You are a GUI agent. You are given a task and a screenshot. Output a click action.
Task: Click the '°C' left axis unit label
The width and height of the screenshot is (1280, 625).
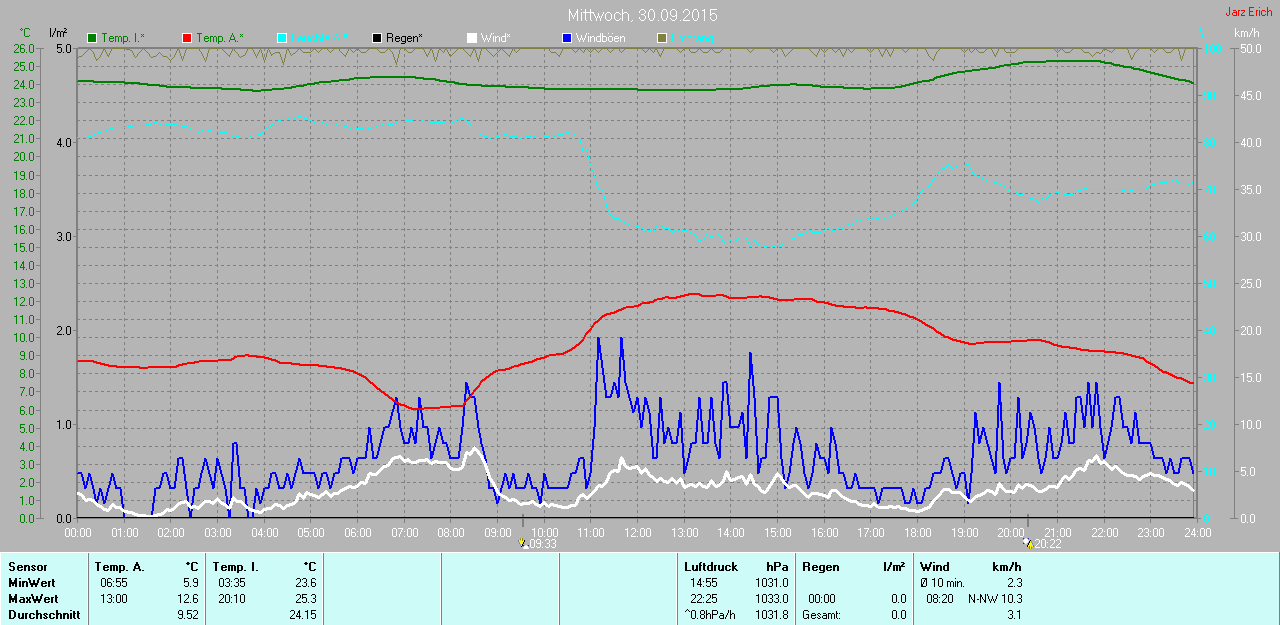click(25, 33)
